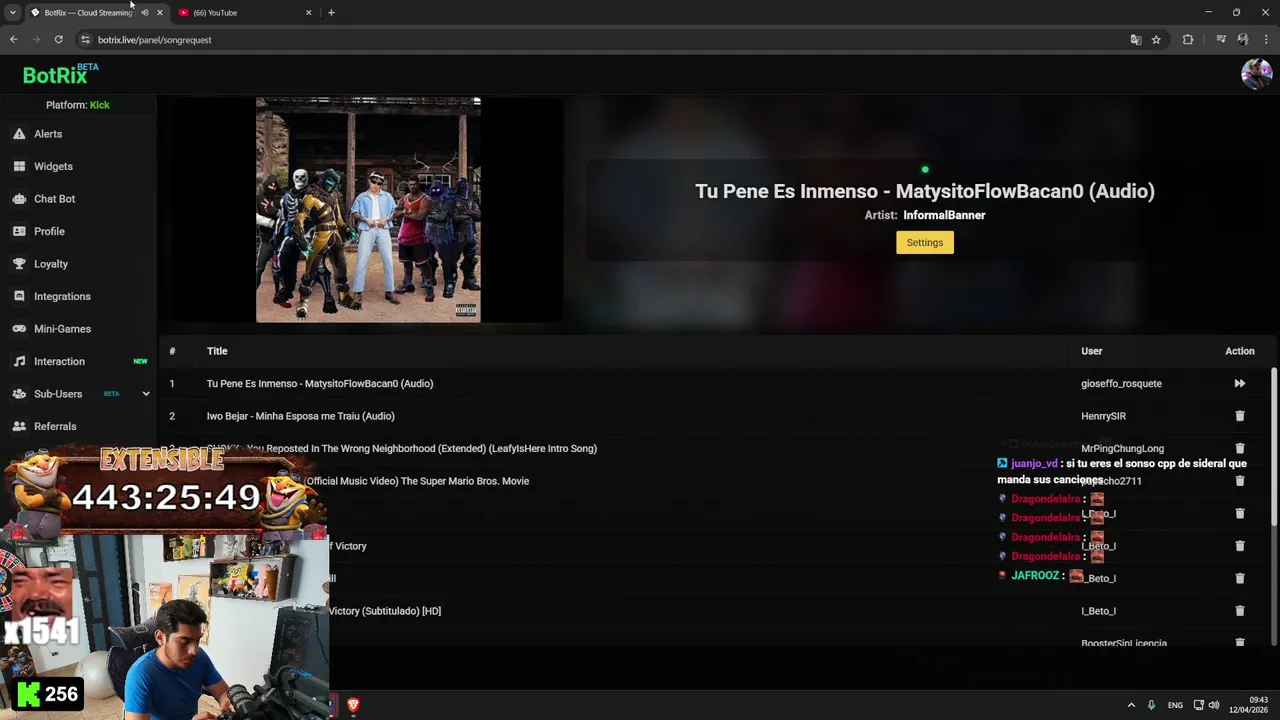The height and width of the screenshot is (720, 1280).
Task: Reload the BotRix page
Action: pyautogui.click(x=59, y=40)
